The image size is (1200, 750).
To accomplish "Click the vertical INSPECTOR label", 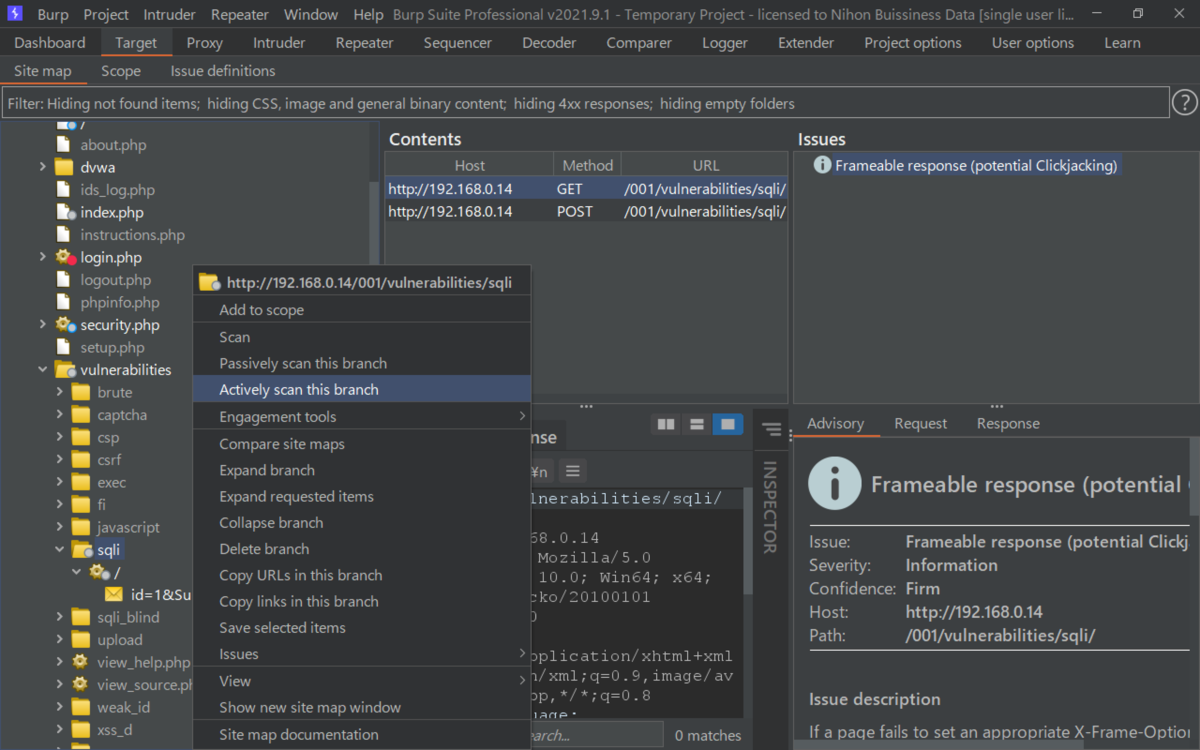I will point(770,507).
